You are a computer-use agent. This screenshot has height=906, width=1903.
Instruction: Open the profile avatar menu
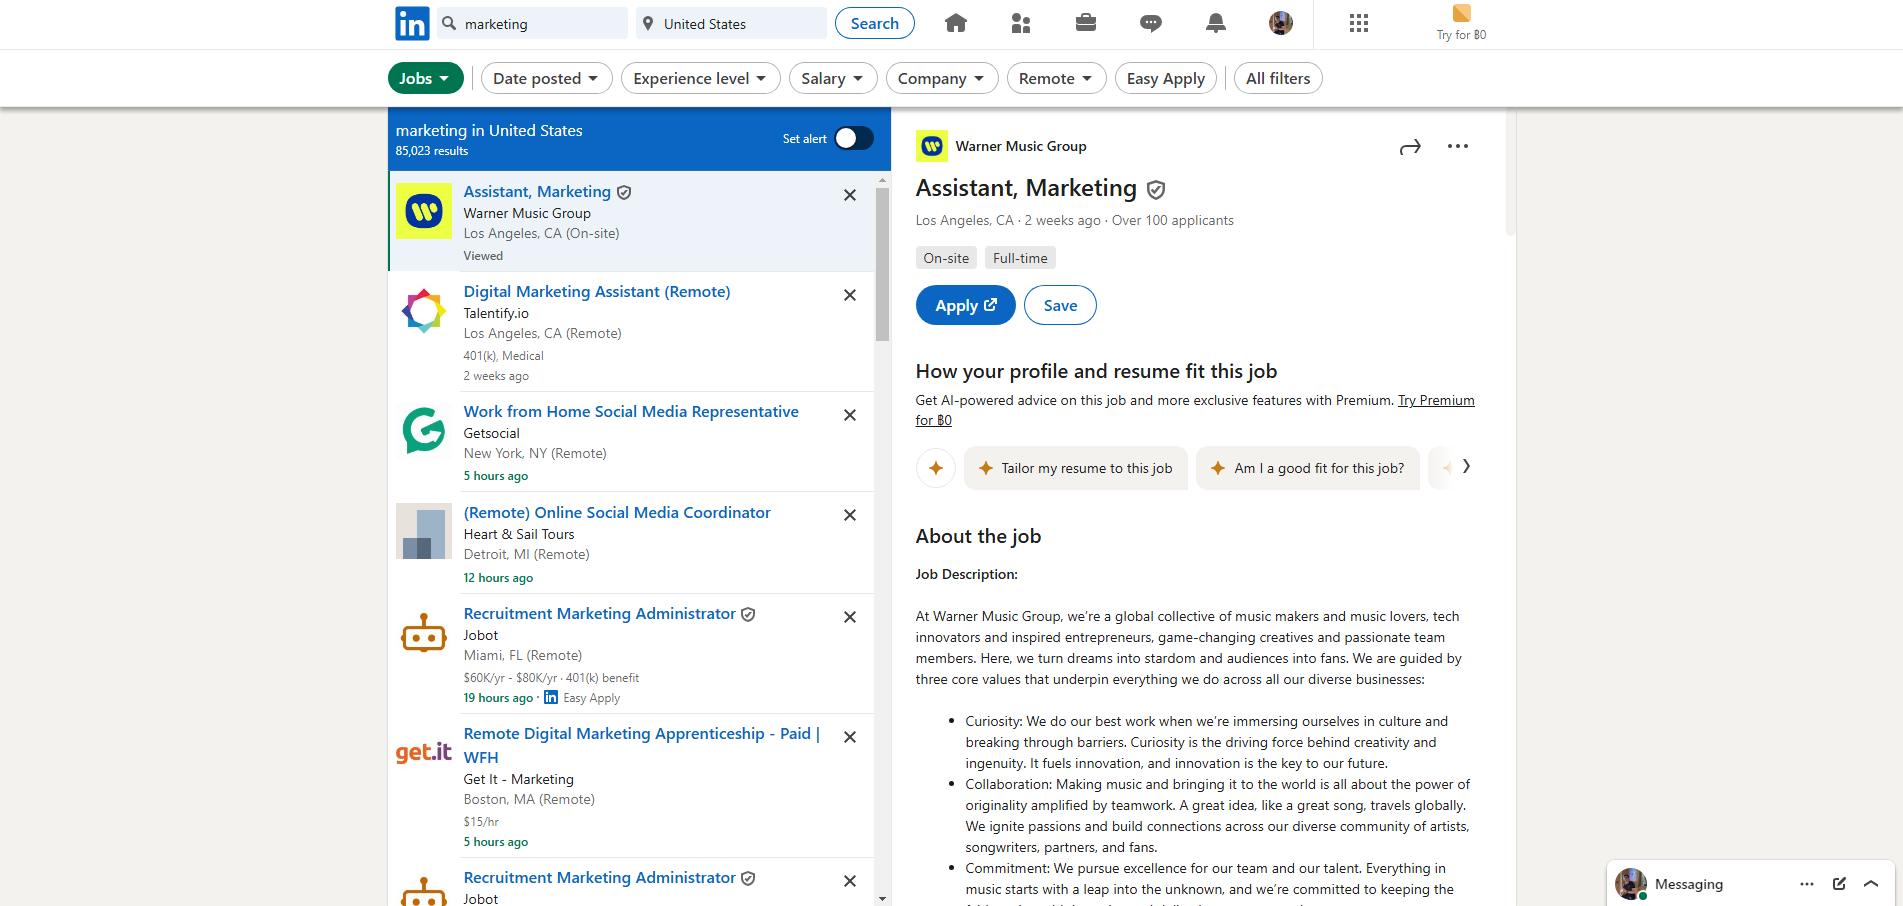tap(1281, 23)
